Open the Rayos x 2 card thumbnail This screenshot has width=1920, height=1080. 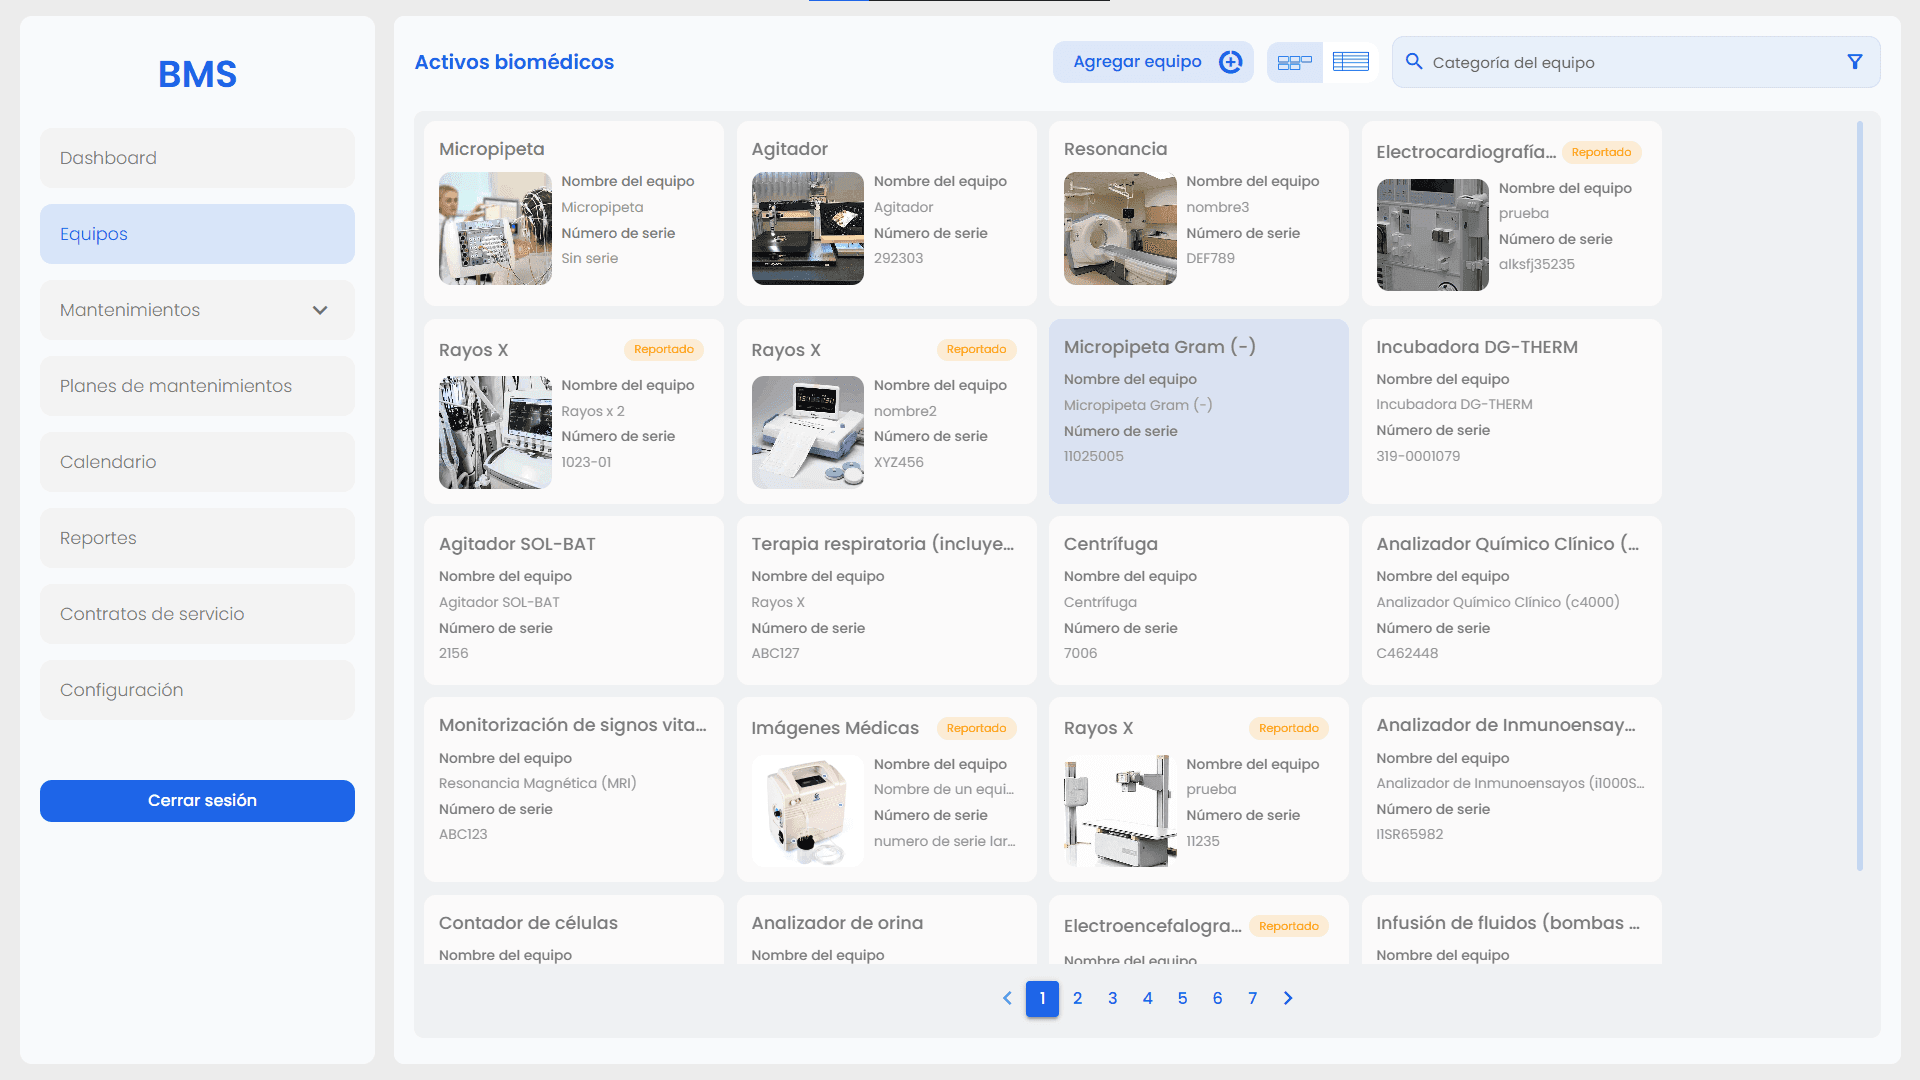(x=495, y=432)
